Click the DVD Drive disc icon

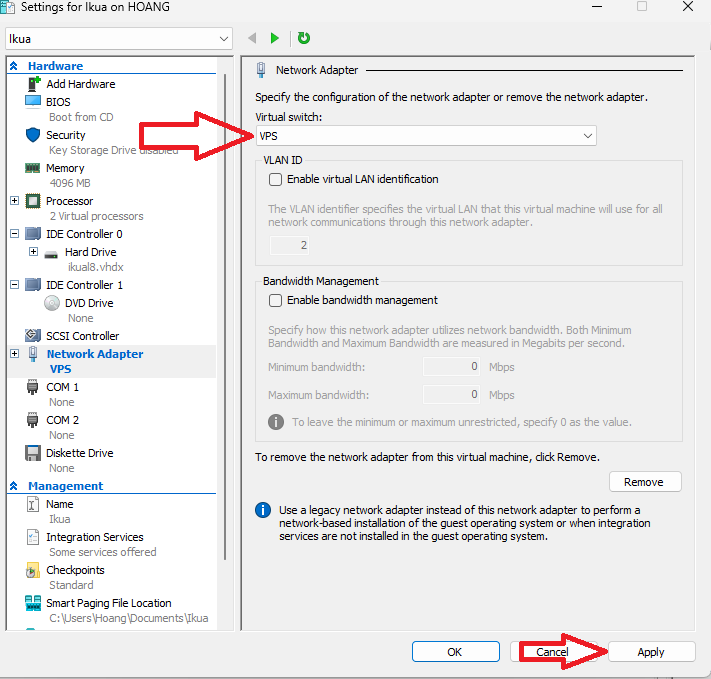coord(52,303)
